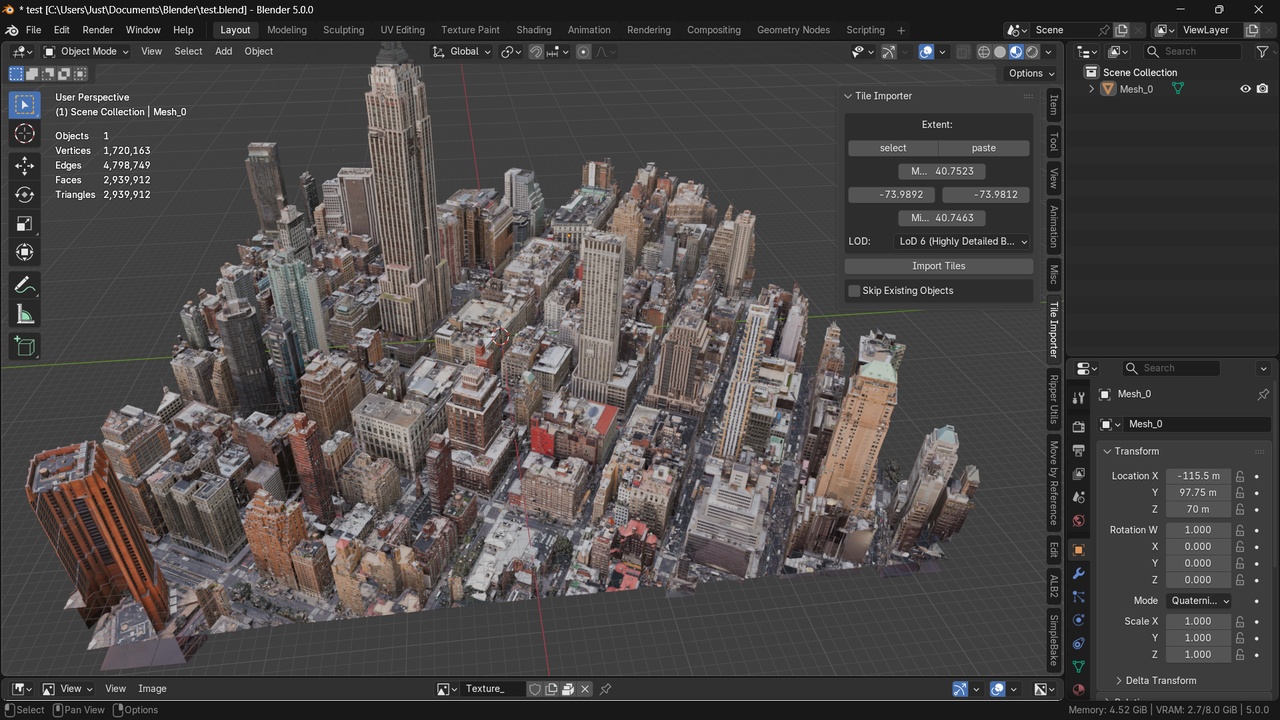Collapse the Tile Importer panel

(877, 96)
